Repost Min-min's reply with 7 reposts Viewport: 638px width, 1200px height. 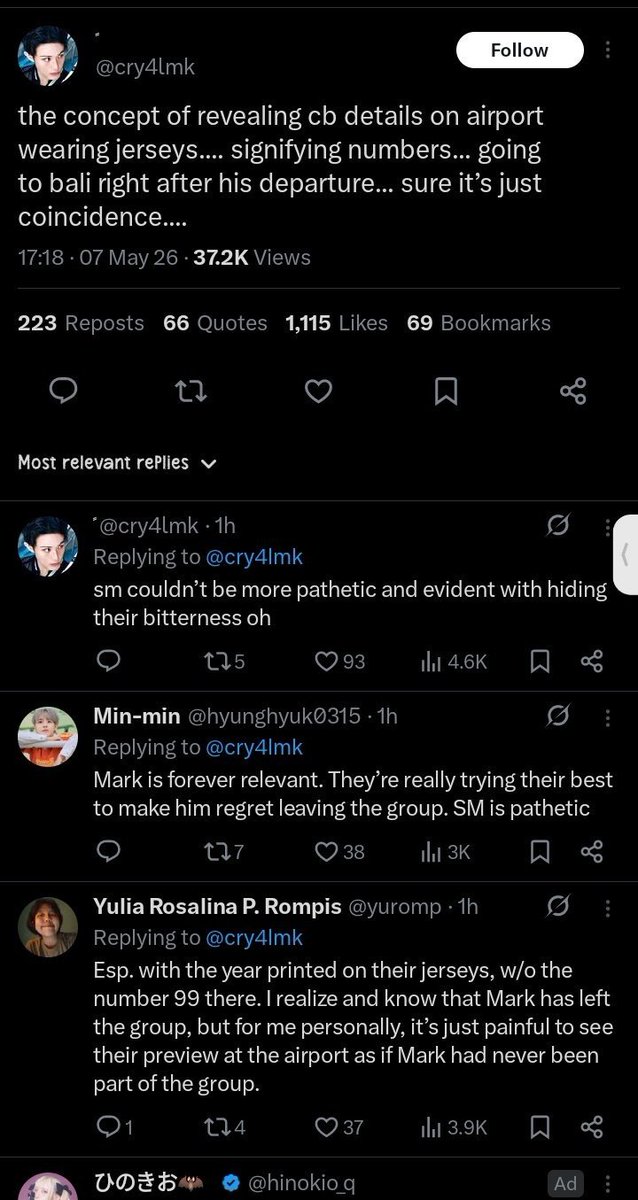coord(224,852)
